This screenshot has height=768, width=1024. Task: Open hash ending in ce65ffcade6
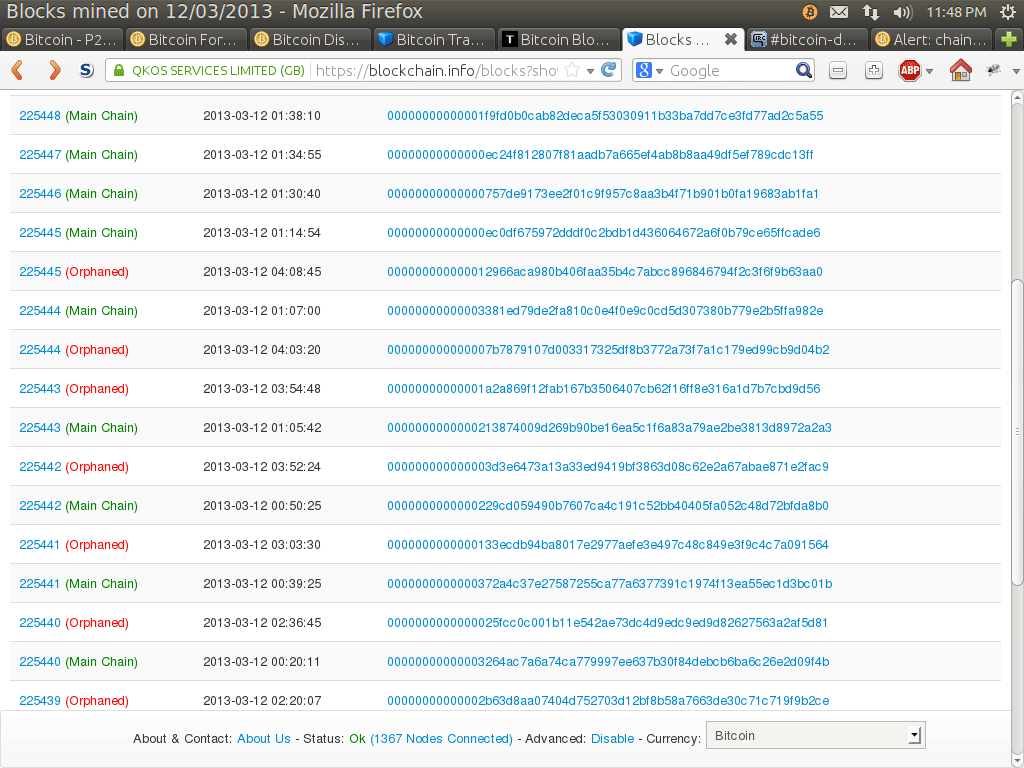point(603,232)
